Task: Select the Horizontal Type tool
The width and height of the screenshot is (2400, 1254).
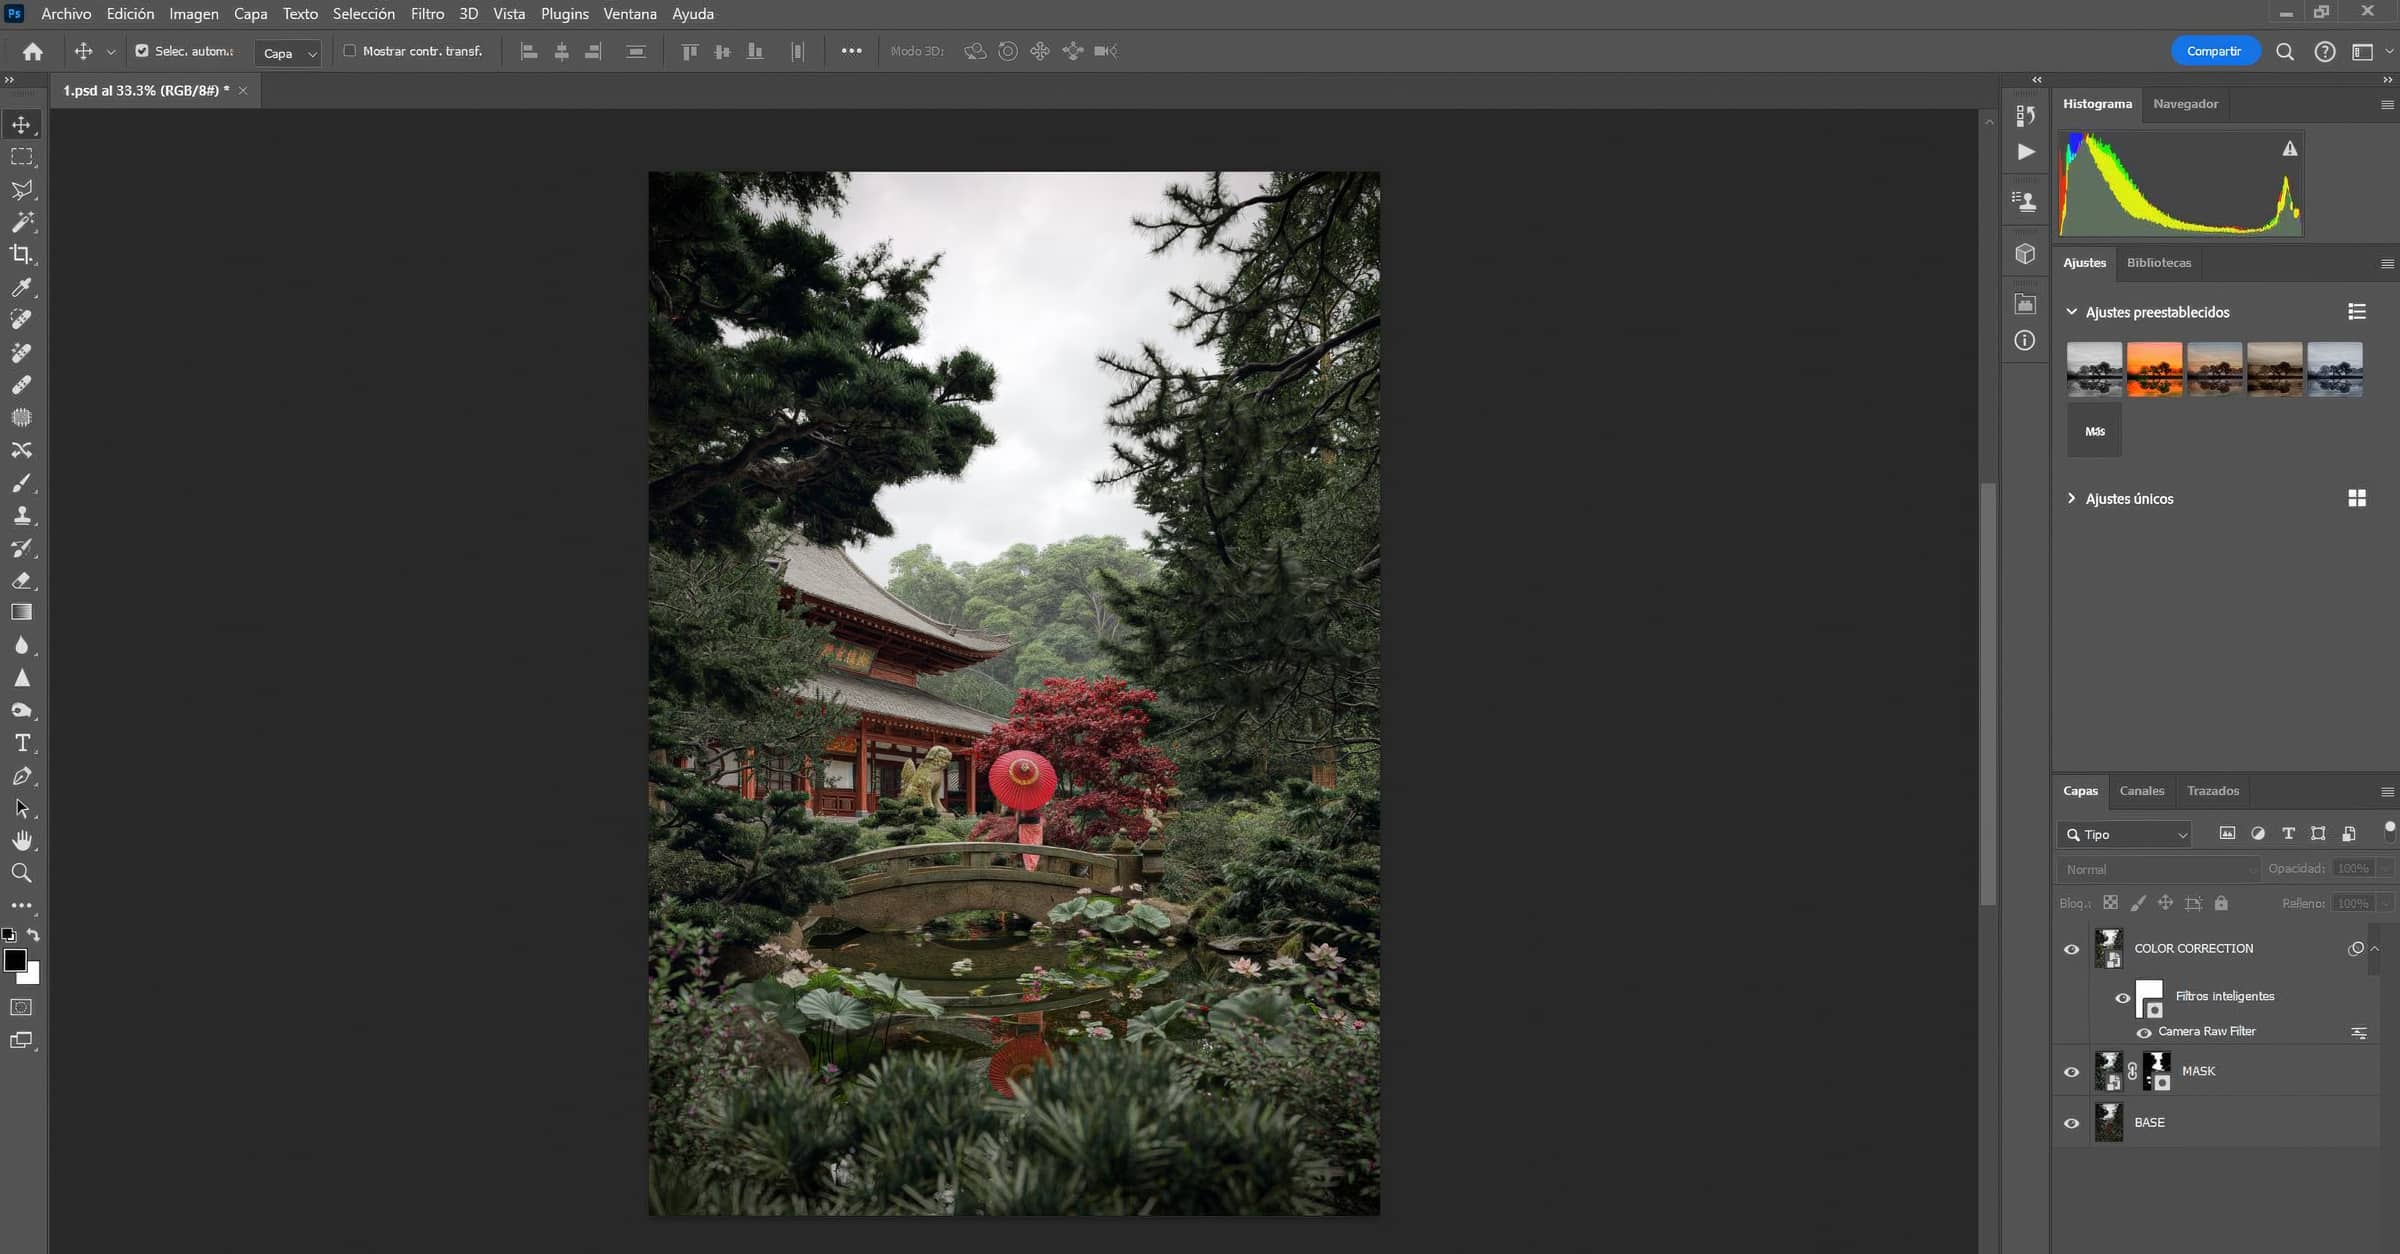Action: click(x=21, y=743)
